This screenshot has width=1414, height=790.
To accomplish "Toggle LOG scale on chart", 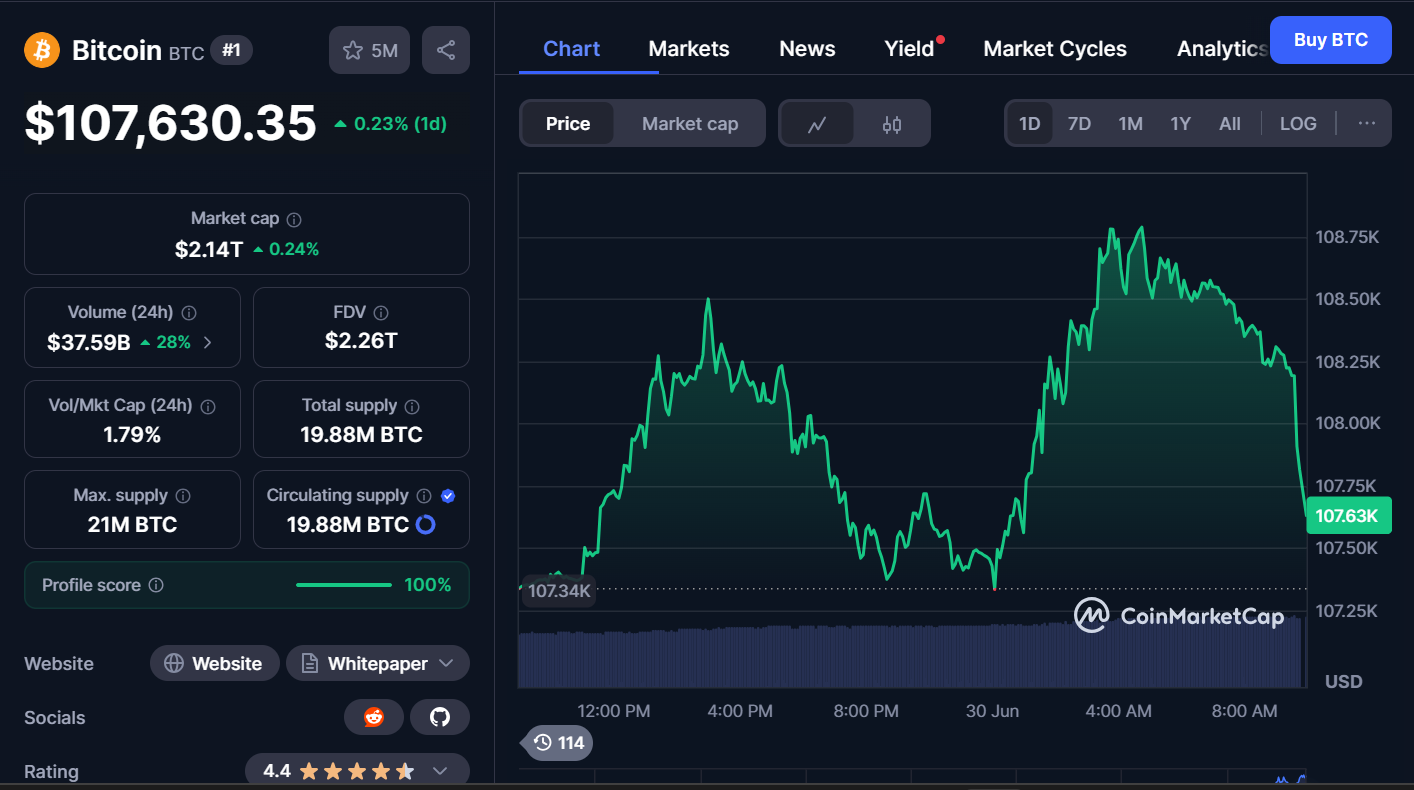I will [x=1298, y=124].
